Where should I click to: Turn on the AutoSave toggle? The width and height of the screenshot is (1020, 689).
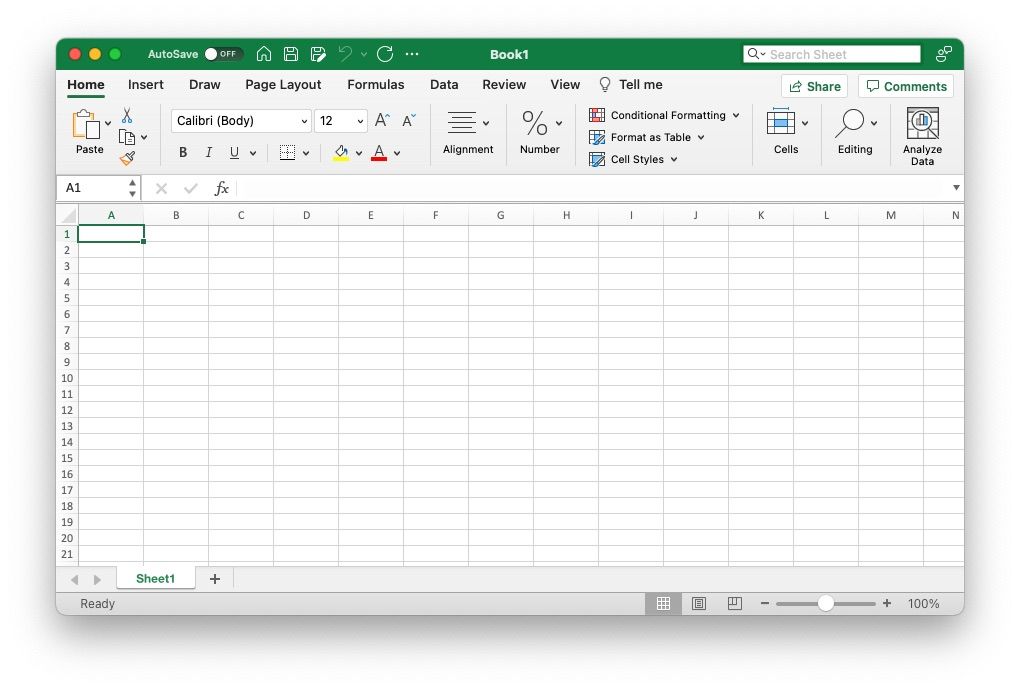click(222, 54)
